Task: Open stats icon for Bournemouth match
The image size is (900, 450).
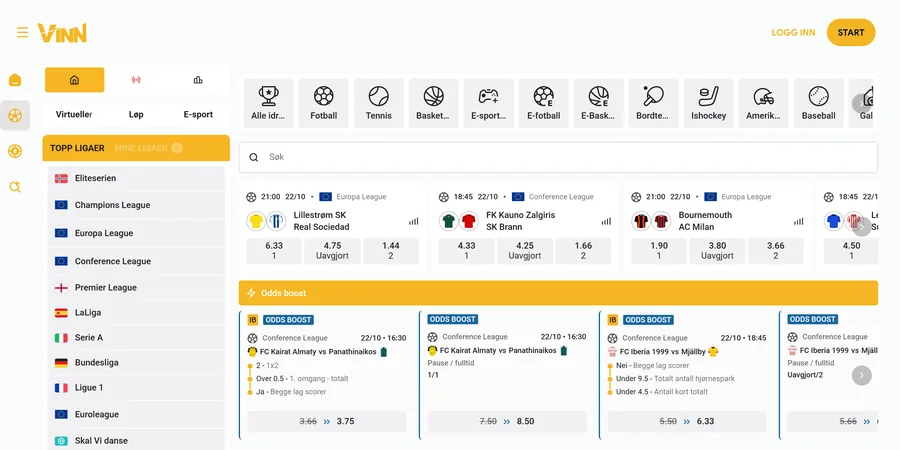Action: click(798, 222)
